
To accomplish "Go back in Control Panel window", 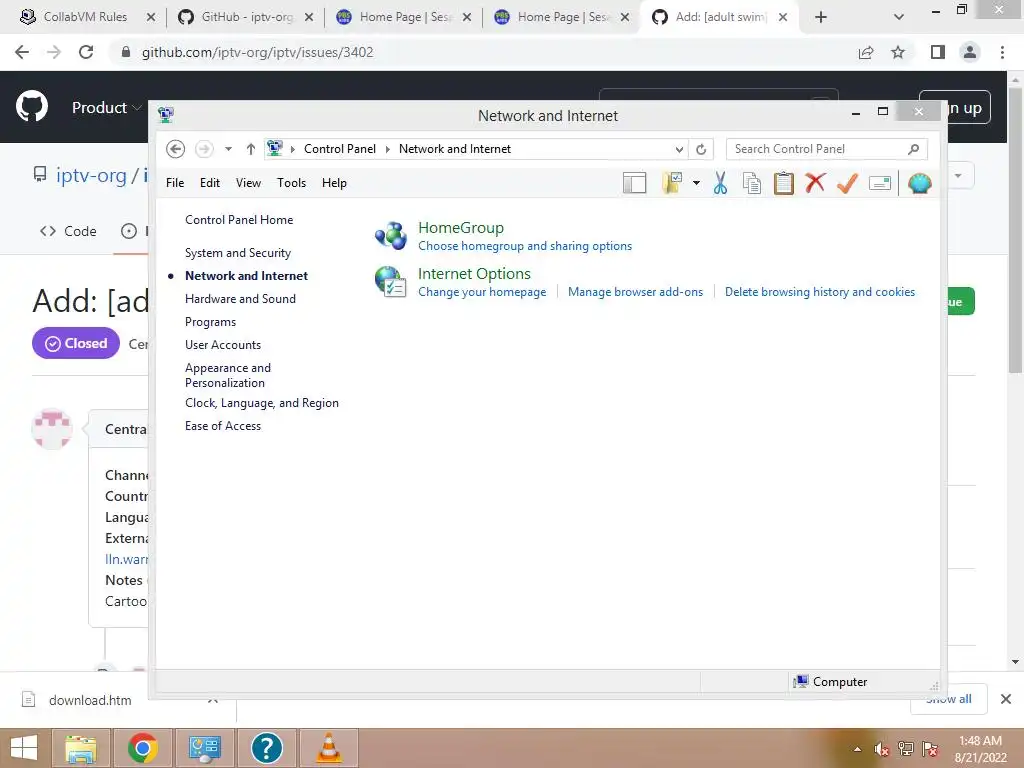I will pyautogui.click(x=175, y=149).
